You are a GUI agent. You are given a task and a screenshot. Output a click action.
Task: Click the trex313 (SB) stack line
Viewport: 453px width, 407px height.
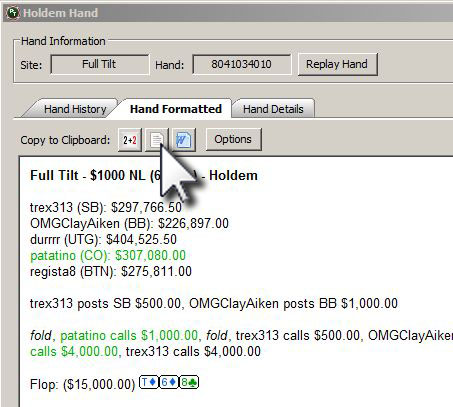click(x=106, y=208)
